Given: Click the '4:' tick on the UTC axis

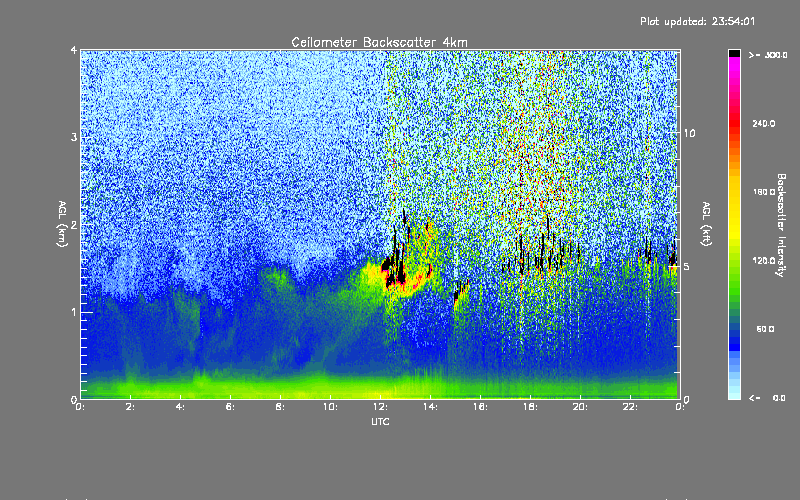Looking at the screenshot, I should pyautogui.click(x=181, y=407).
